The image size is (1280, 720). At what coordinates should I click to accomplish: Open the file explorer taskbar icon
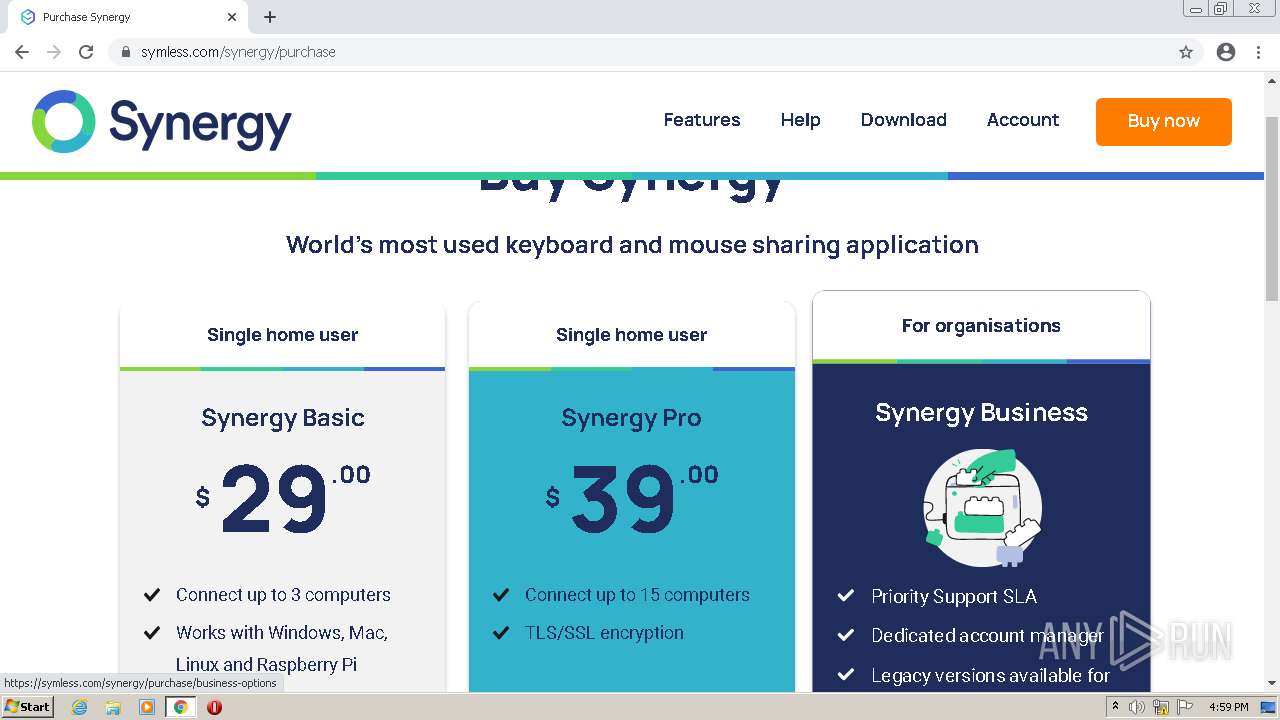pos(113,707)
